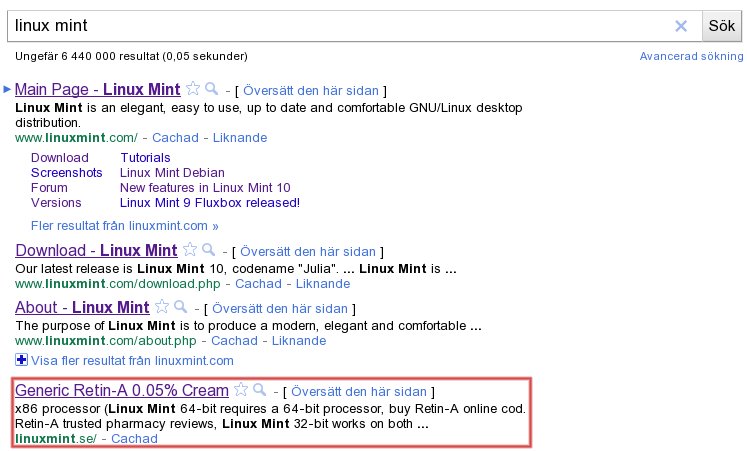
Task: Click the Sök search button
Action: pos(721,26)
